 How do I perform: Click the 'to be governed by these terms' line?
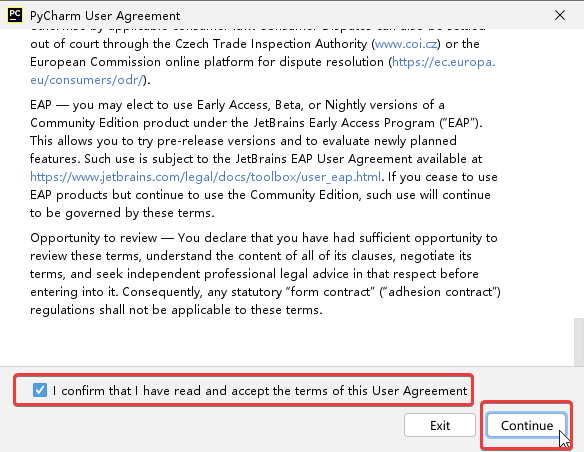coord(122,213)
